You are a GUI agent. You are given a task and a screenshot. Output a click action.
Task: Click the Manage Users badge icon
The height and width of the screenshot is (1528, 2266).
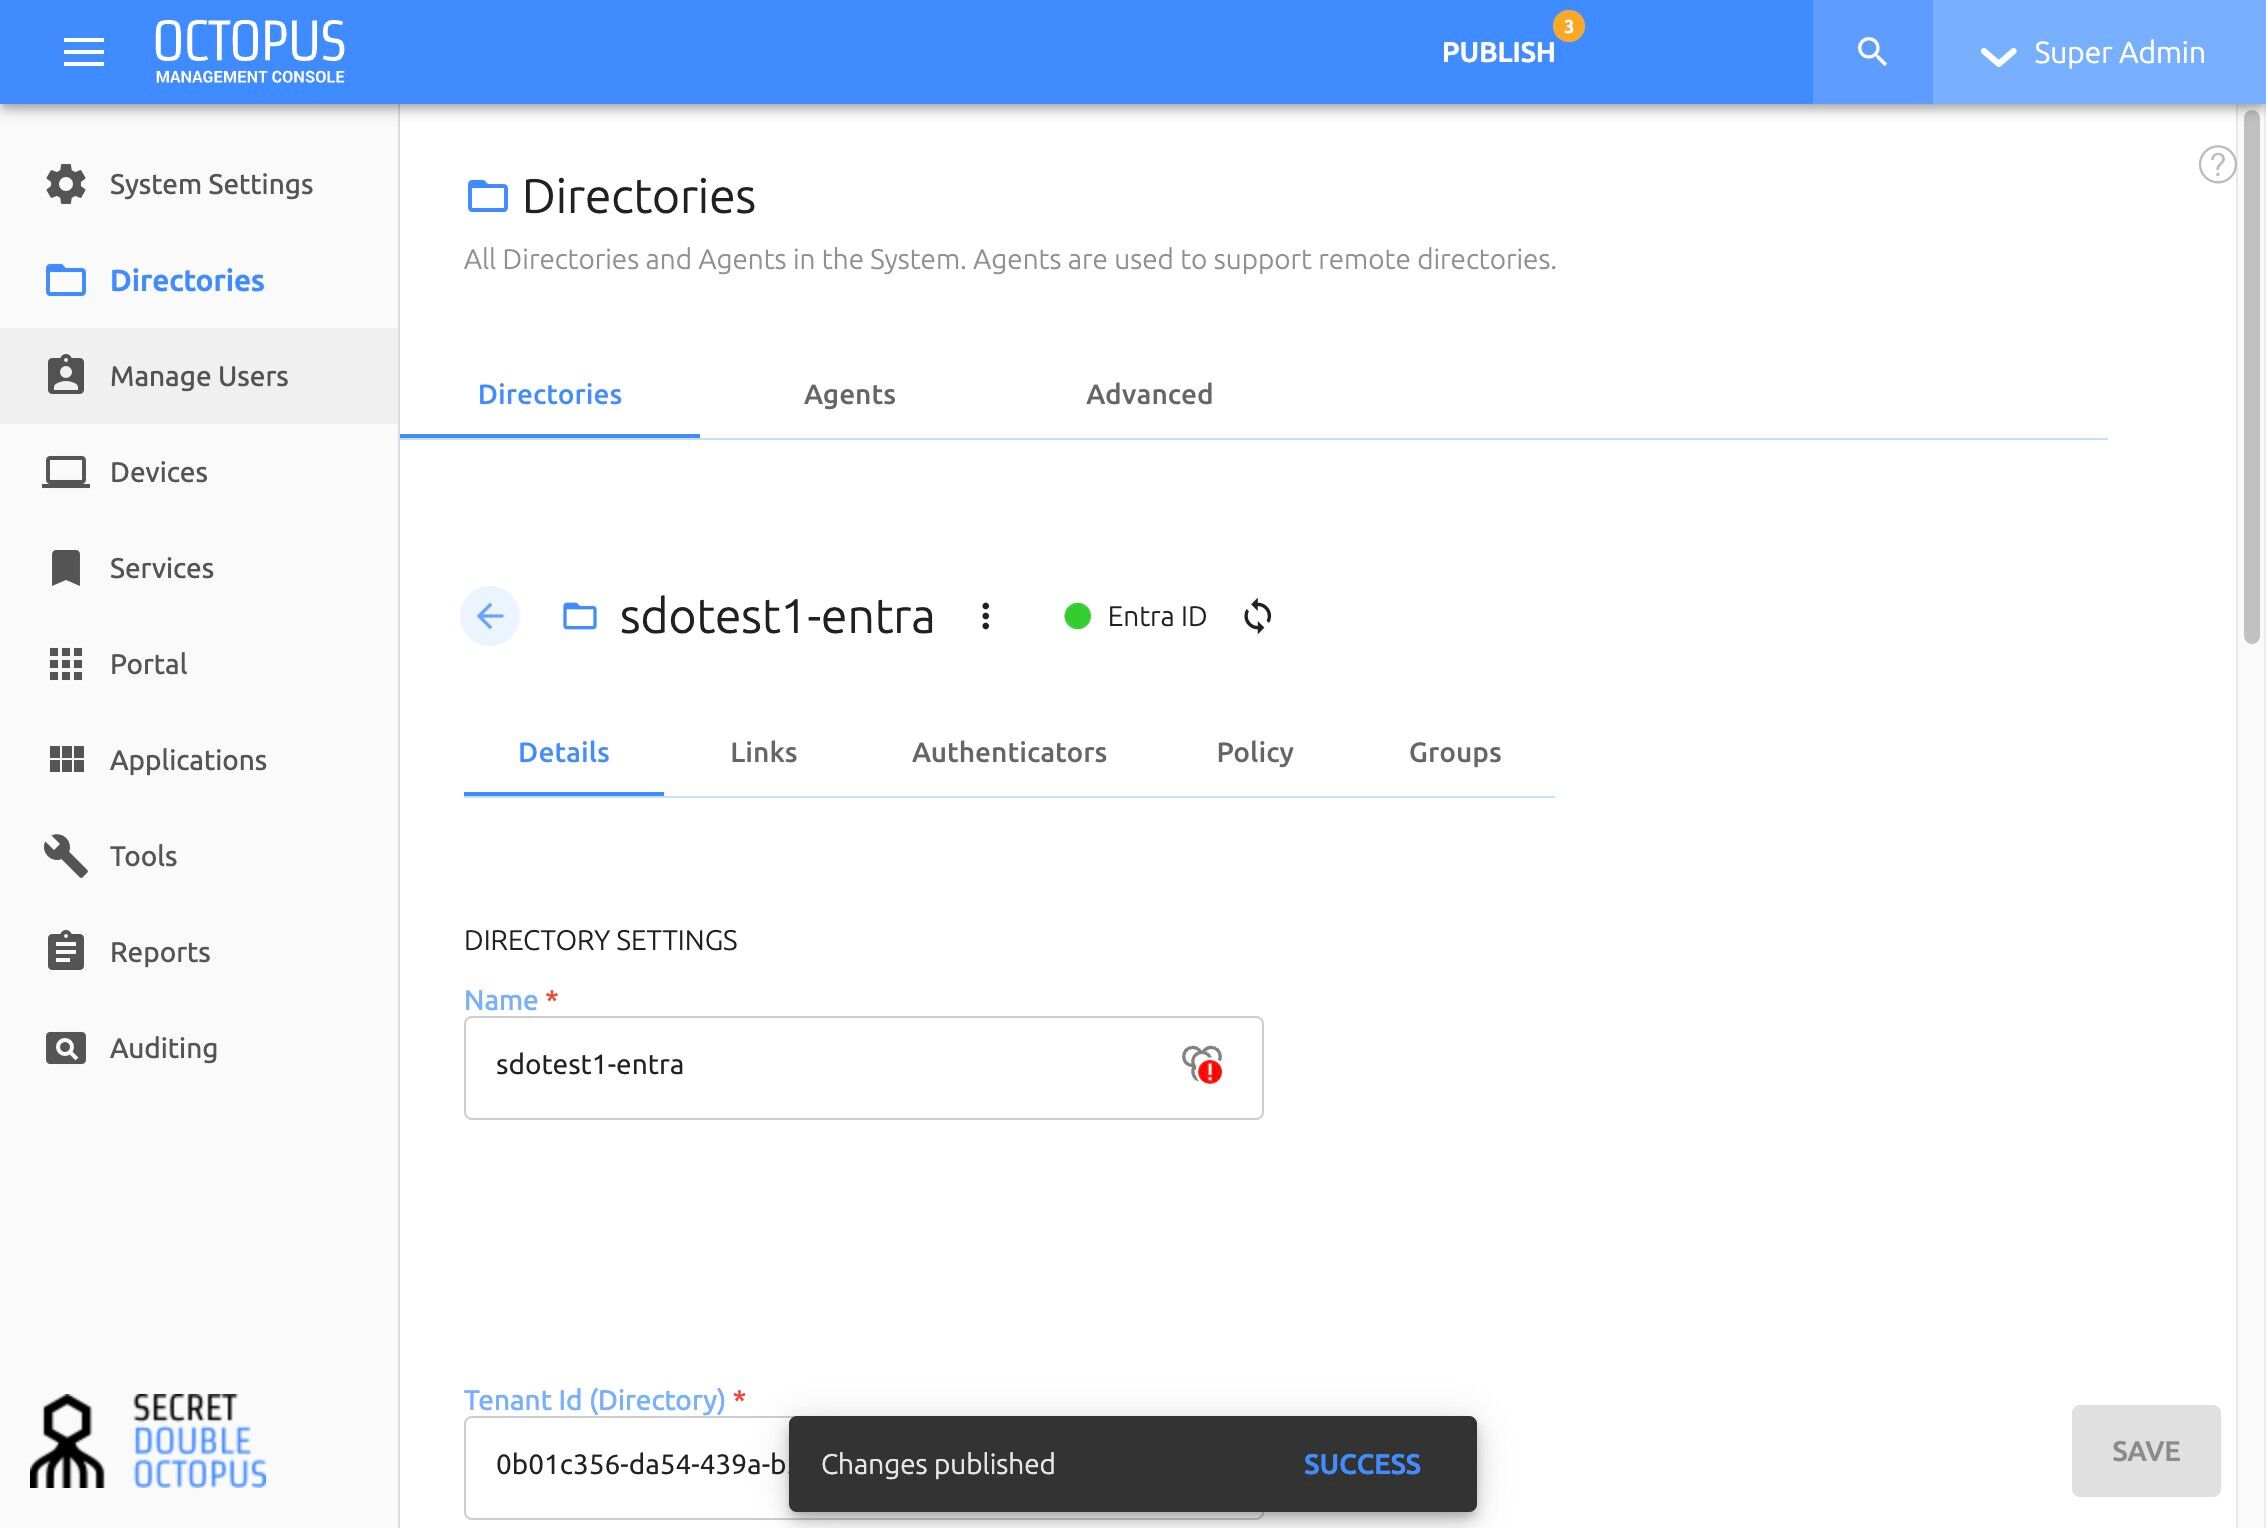pyautogui.click(x=66, y=375)
